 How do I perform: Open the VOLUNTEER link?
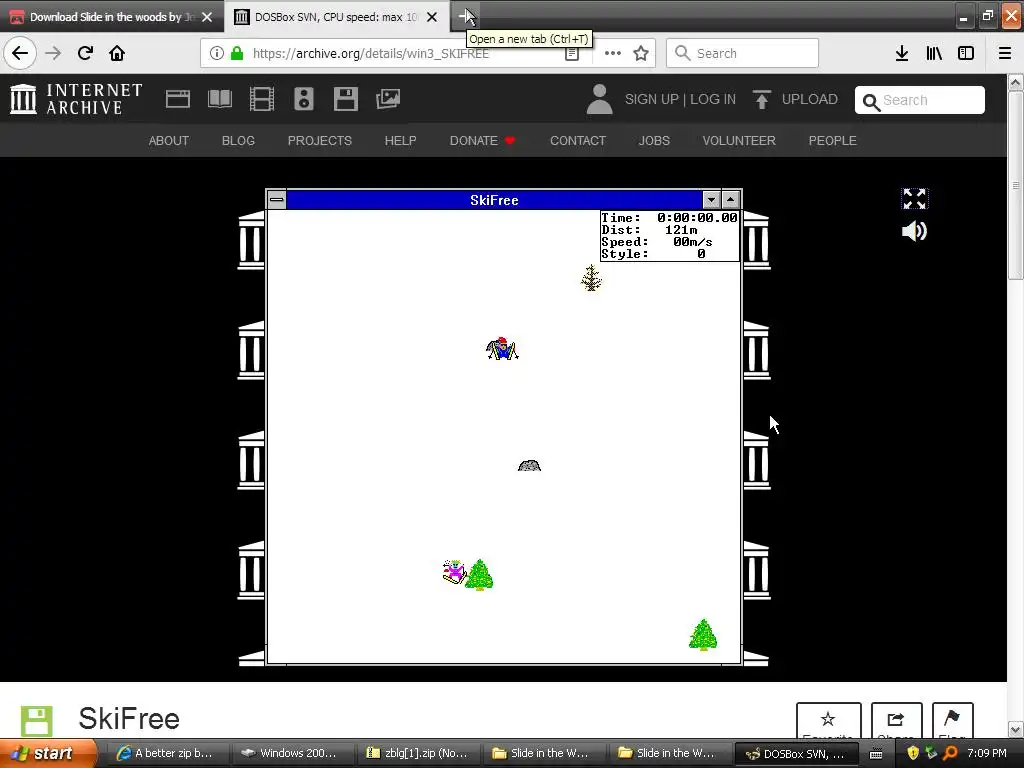point(739,140)
